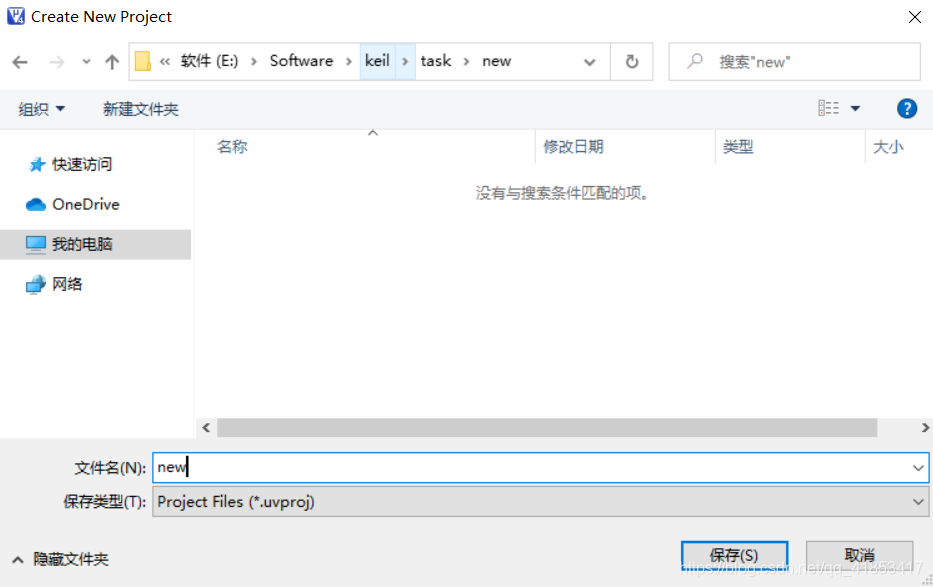933x587 pixels.
Task: Open the 组织 menu
Action: [x=41, y=109]
